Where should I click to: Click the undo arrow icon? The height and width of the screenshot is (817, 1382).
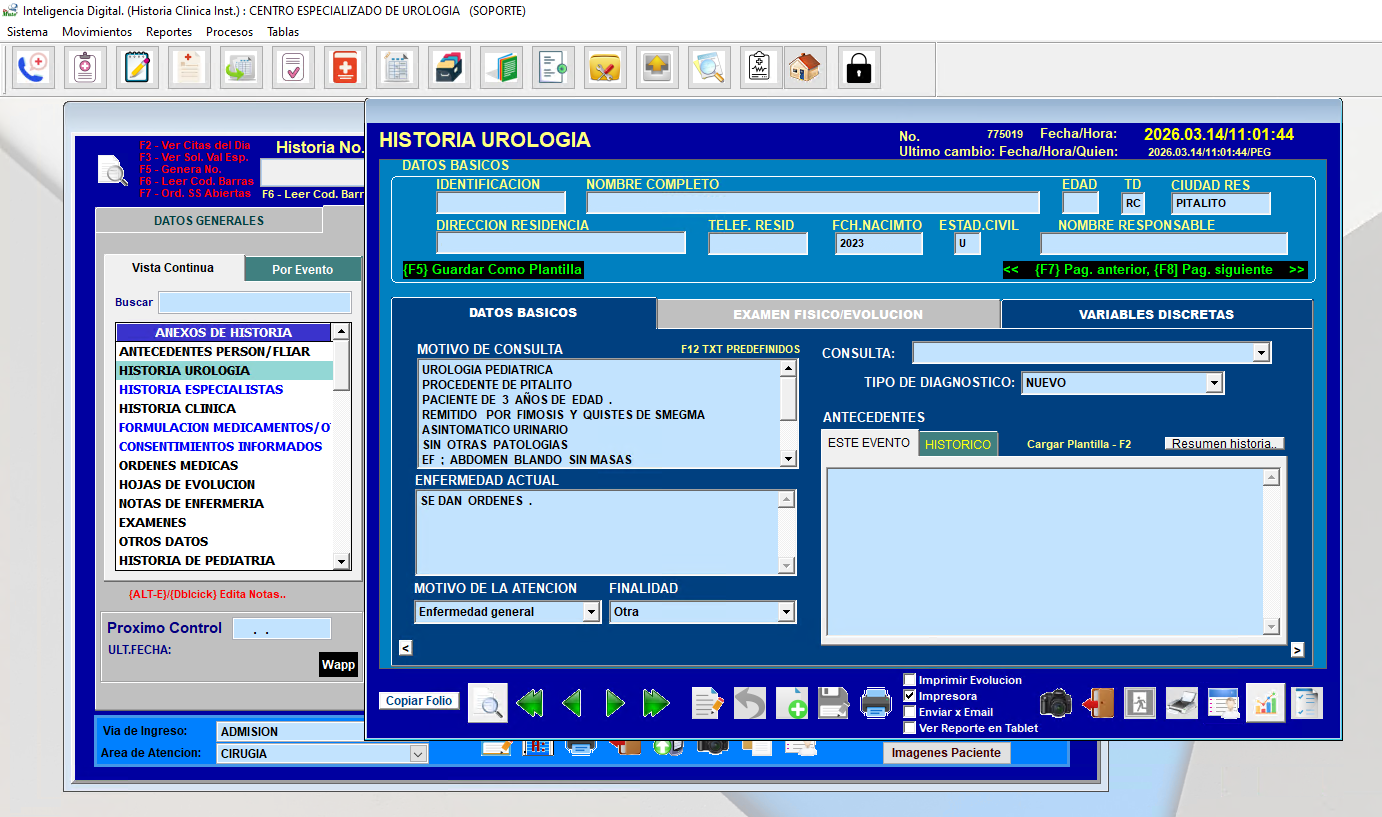click(x=750, y=703)
